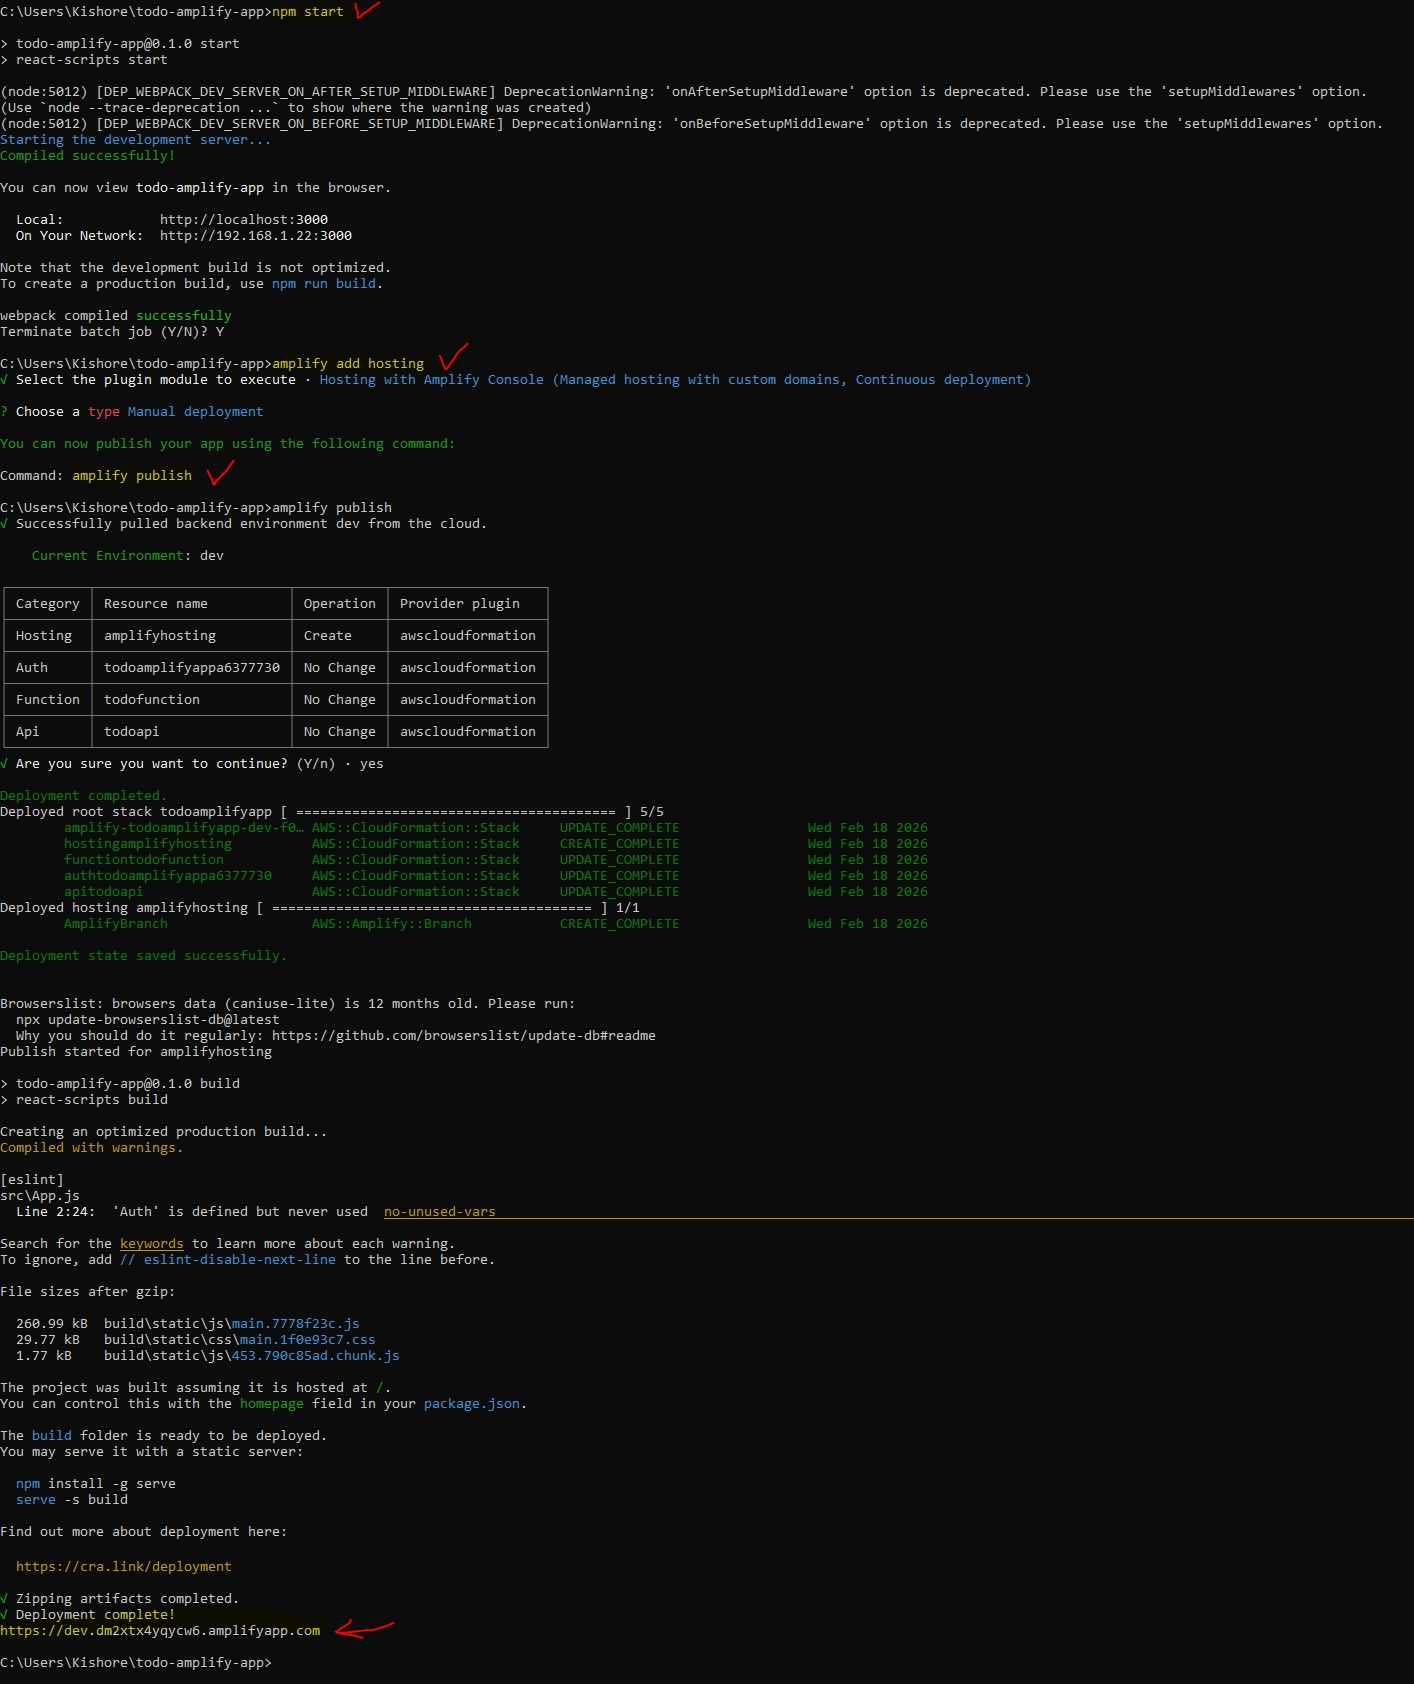Open the 192.168.1.22:3000 network URL
This screenshot has width=1414, height=1684.
(x=255, y=236)
